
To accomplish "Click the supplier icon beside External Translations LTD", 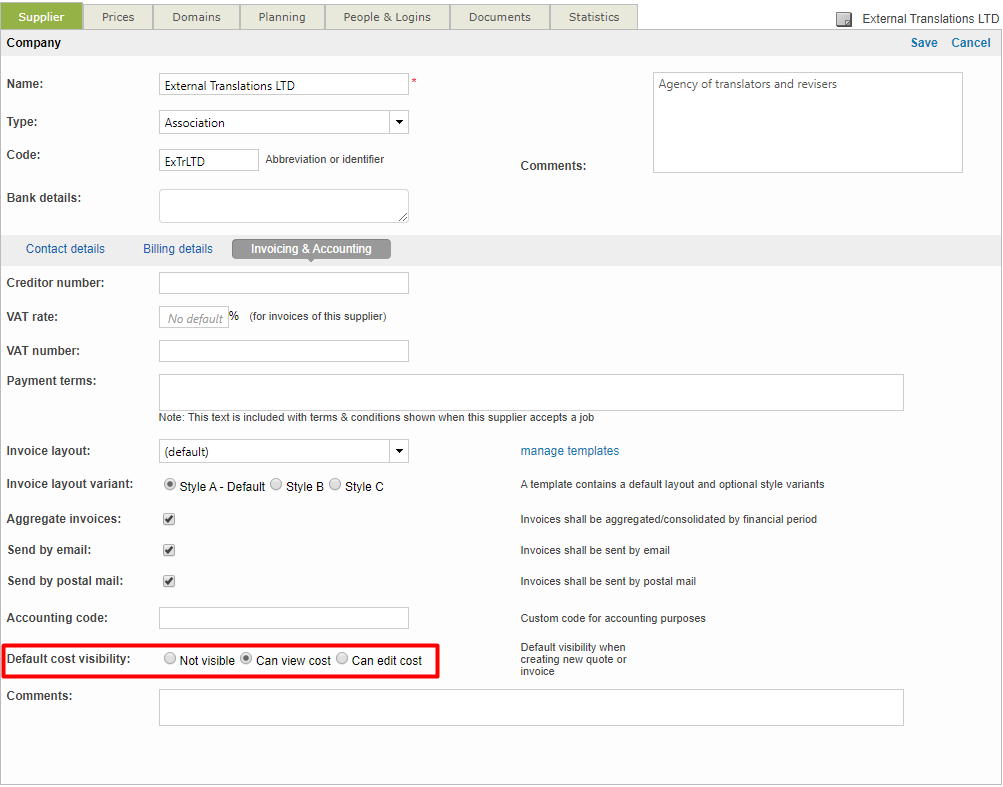I will 844,19.
